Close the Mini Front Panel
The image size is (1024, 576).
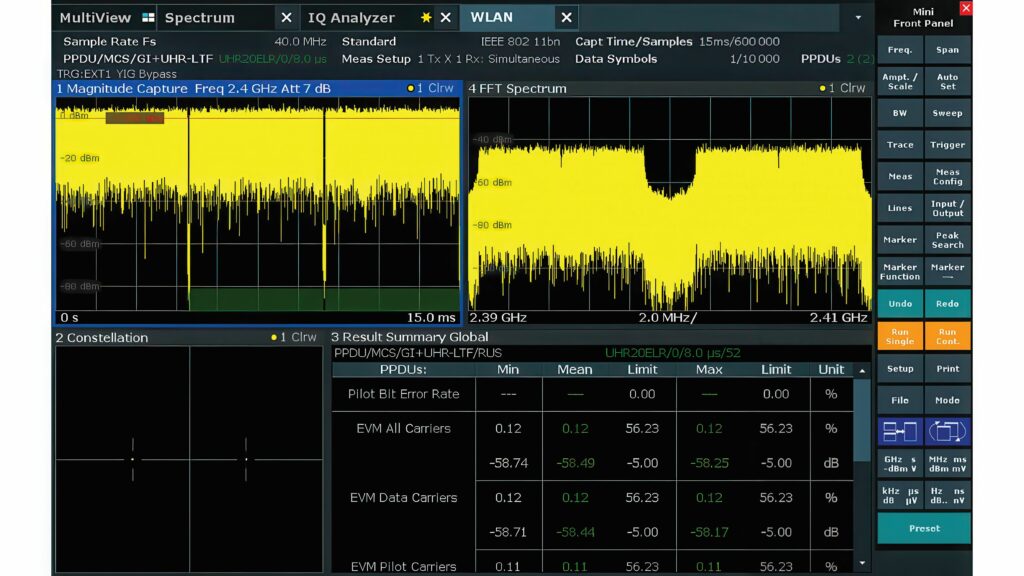965,8
